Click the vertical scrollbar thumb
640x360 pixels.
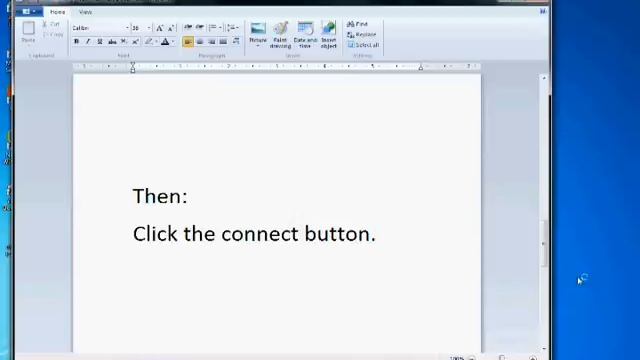[x=544, y=244]
